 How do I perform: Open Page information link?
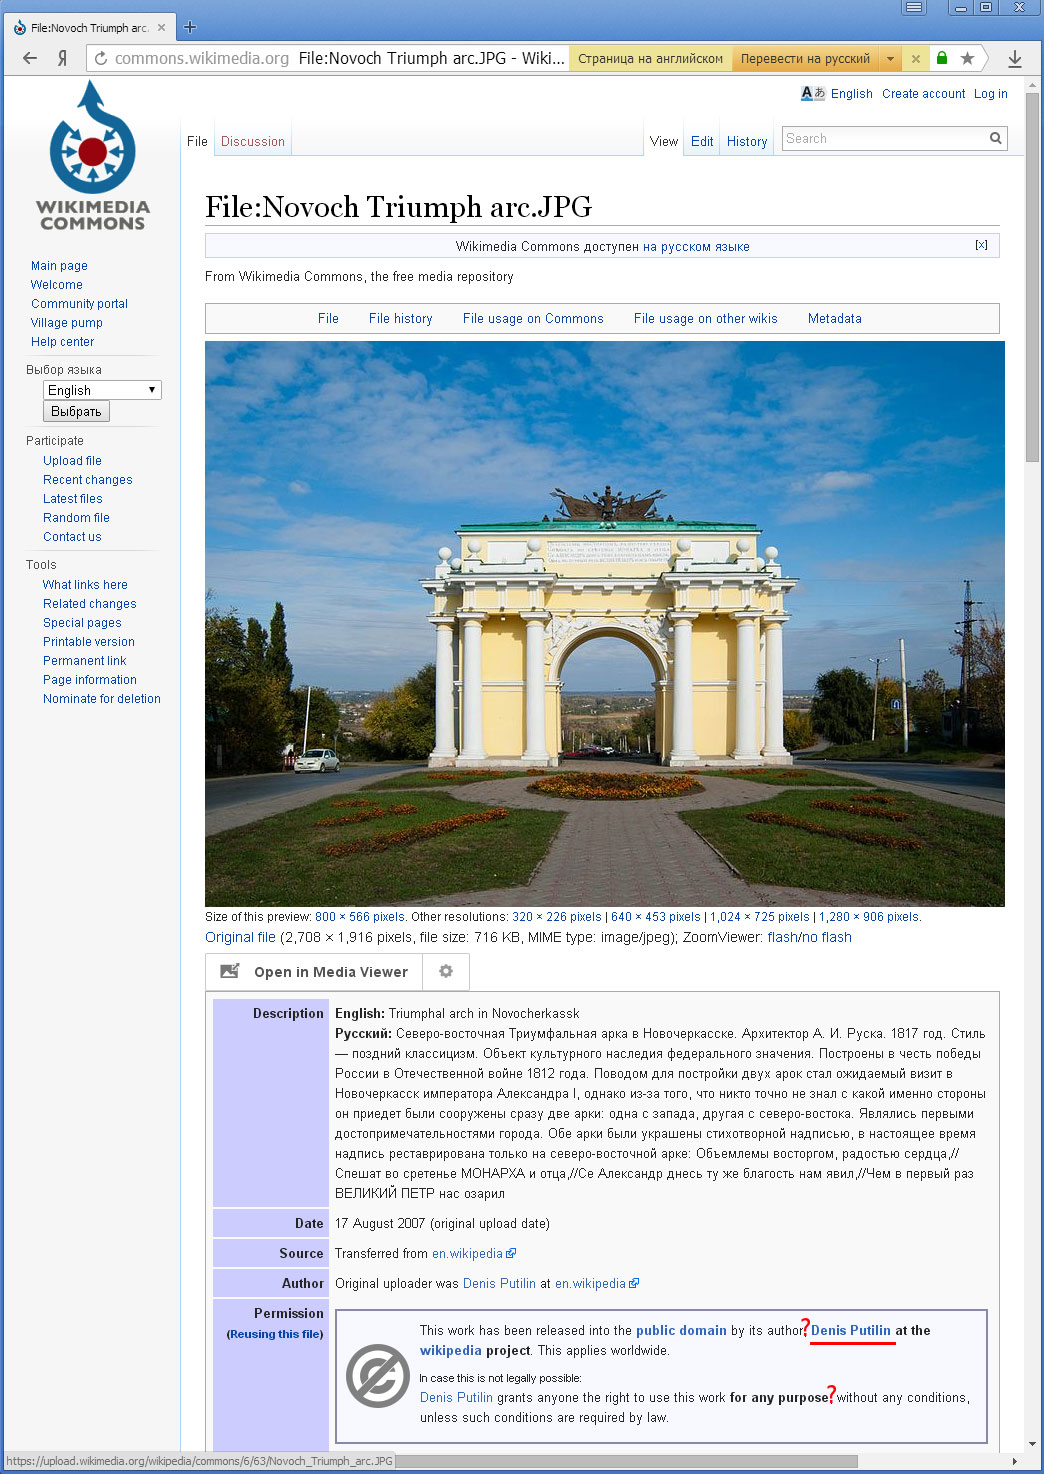(x=90, y=680)
